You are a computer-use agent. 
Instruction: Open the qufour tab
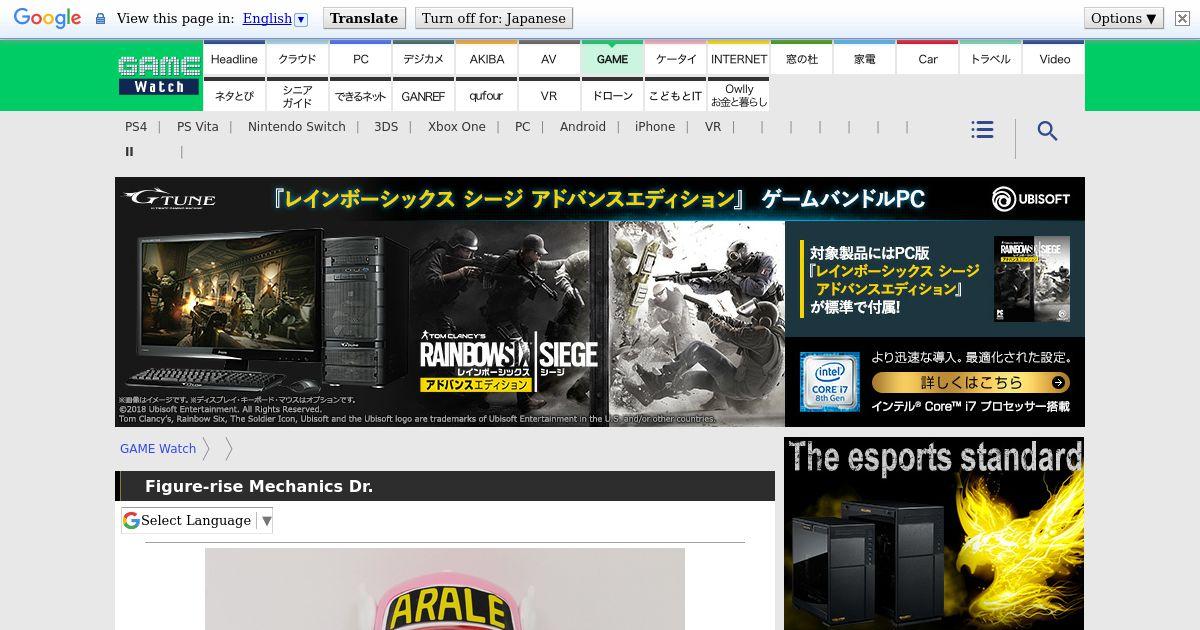486,96
